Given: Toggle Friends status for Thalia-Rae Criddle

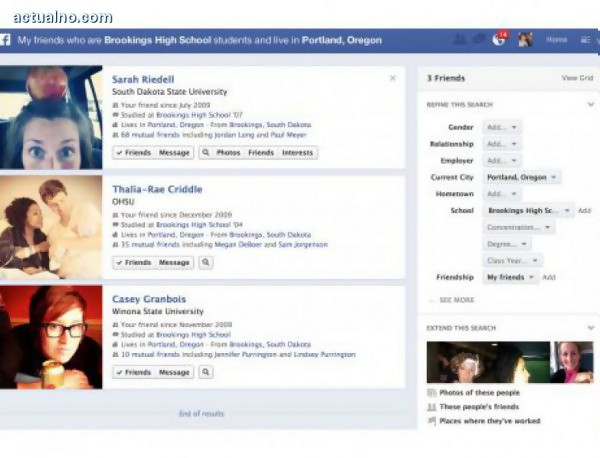Looking at the screenshot, I should pos(134,262).
